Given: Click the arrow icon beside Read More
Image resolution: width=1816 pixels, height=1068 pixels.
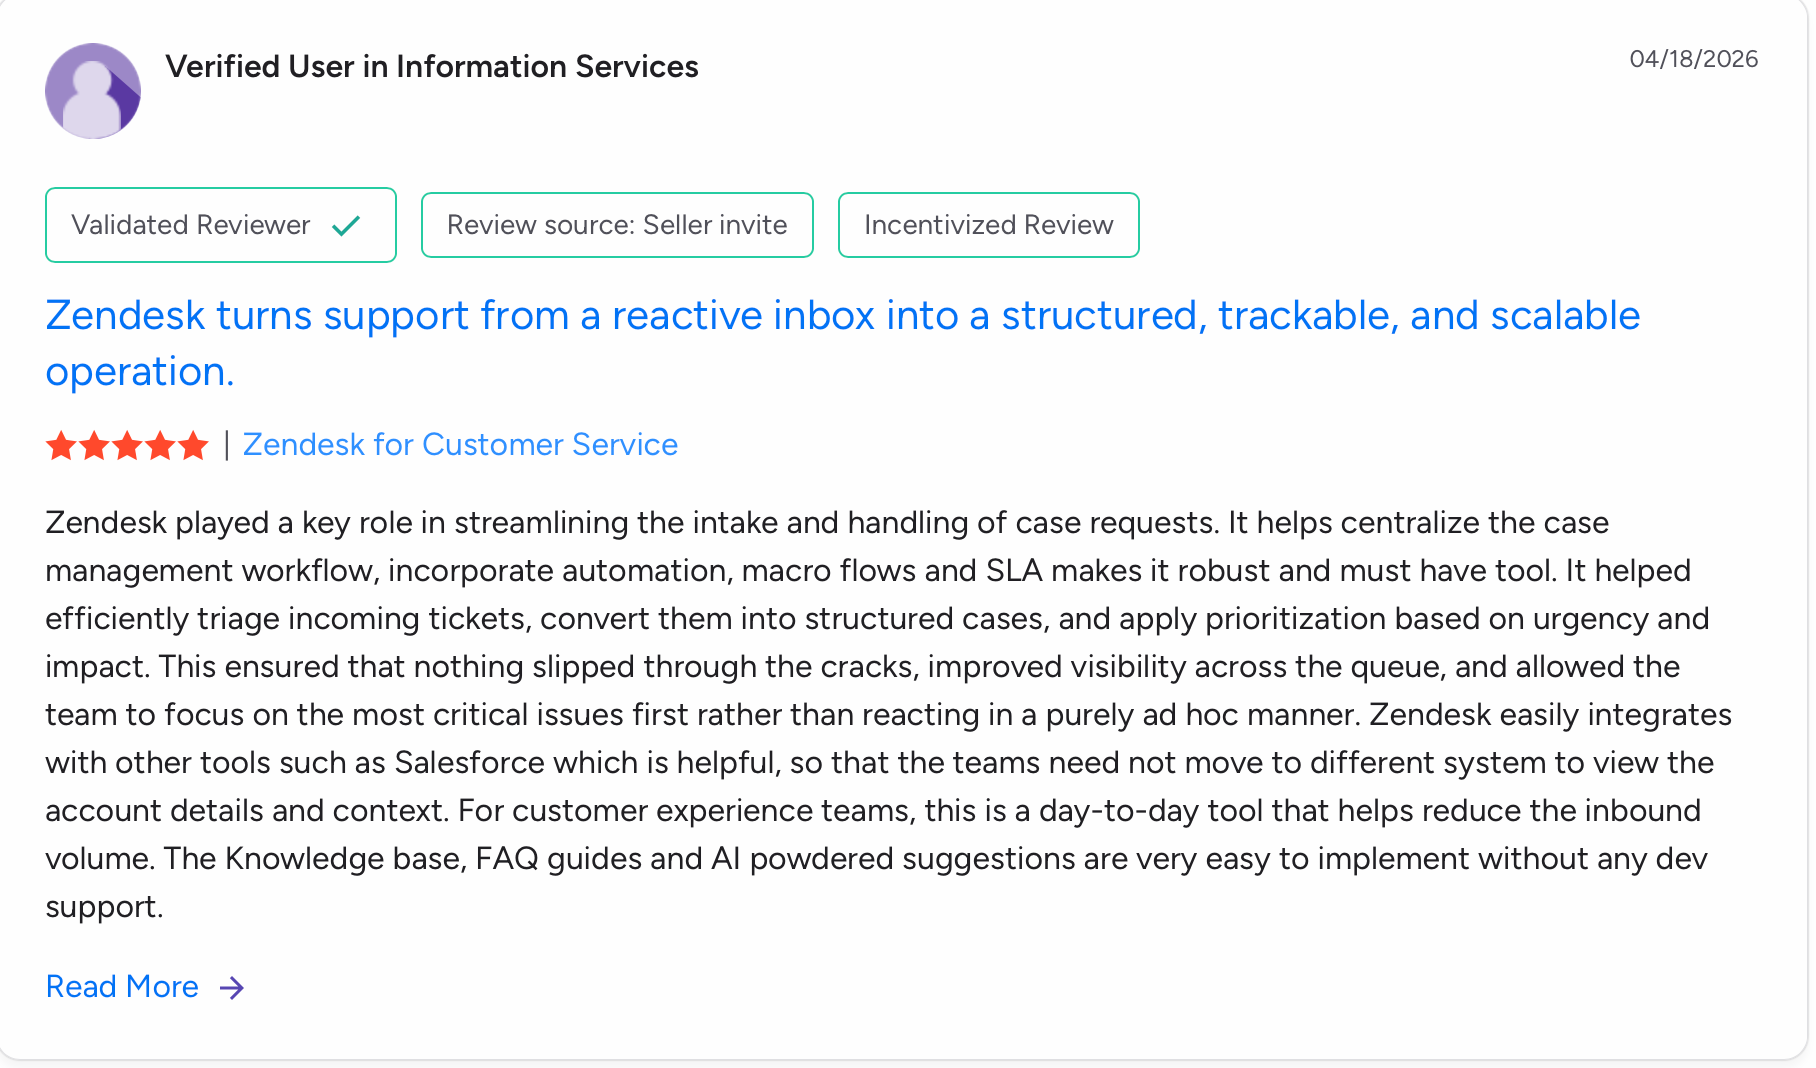Looking at the screenshot, I should click(232, 988).
